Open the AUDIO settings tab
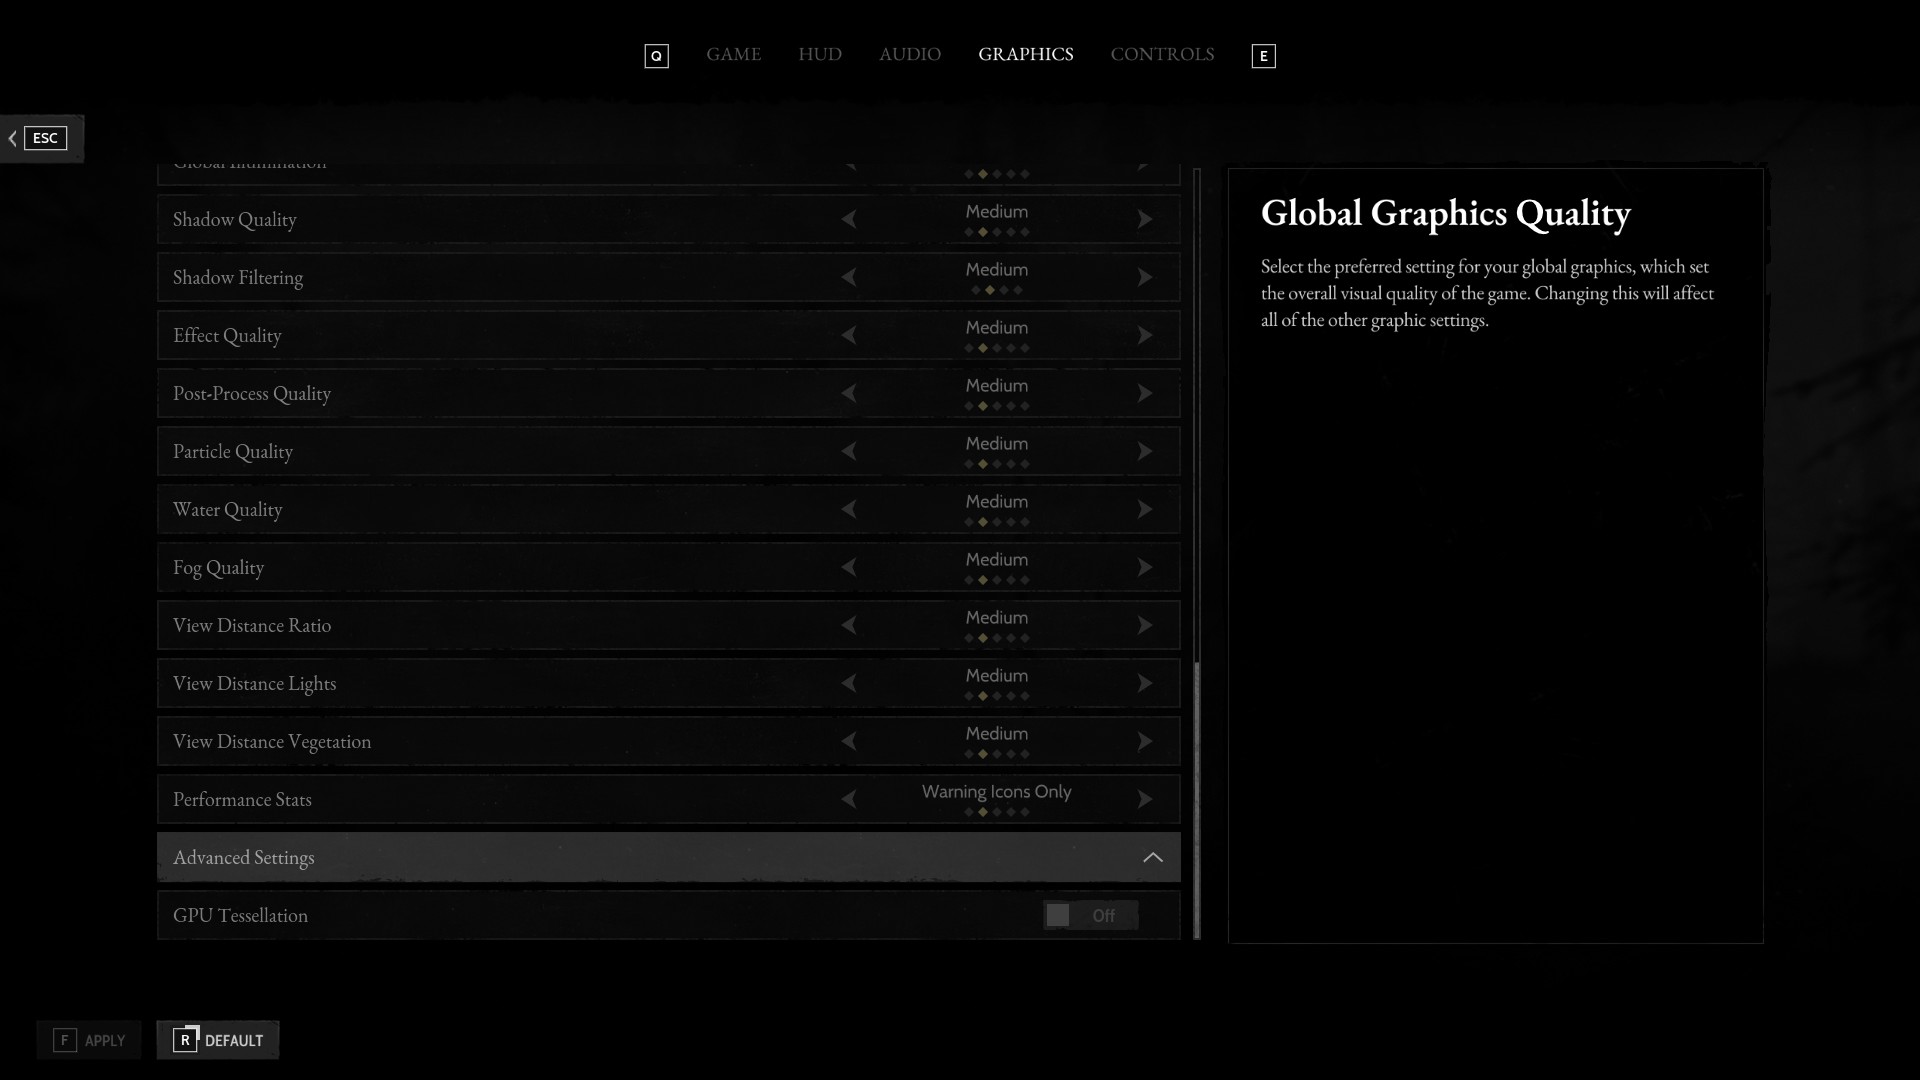The width and height of the screenshot is (1920, 1080). (909, 54)
